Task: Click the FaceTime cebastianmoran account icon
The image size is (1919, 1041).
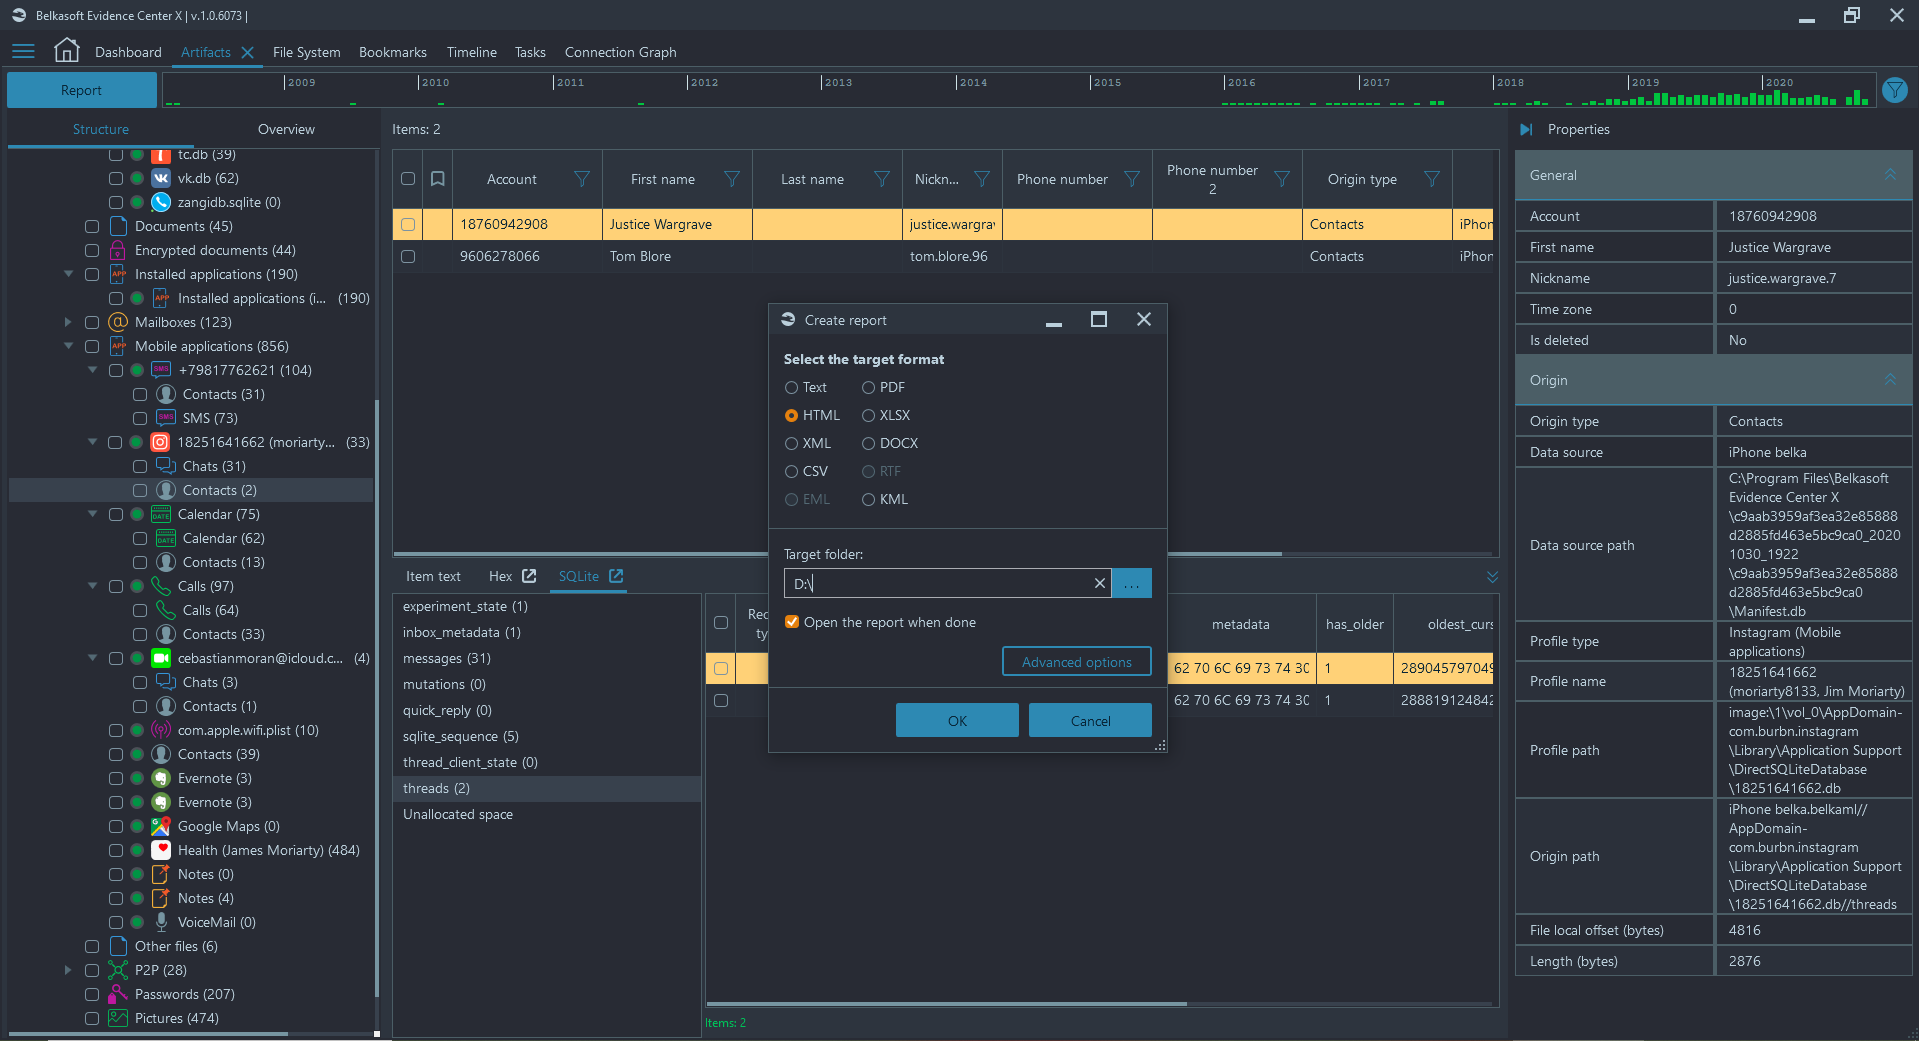Action: (160, 658)
